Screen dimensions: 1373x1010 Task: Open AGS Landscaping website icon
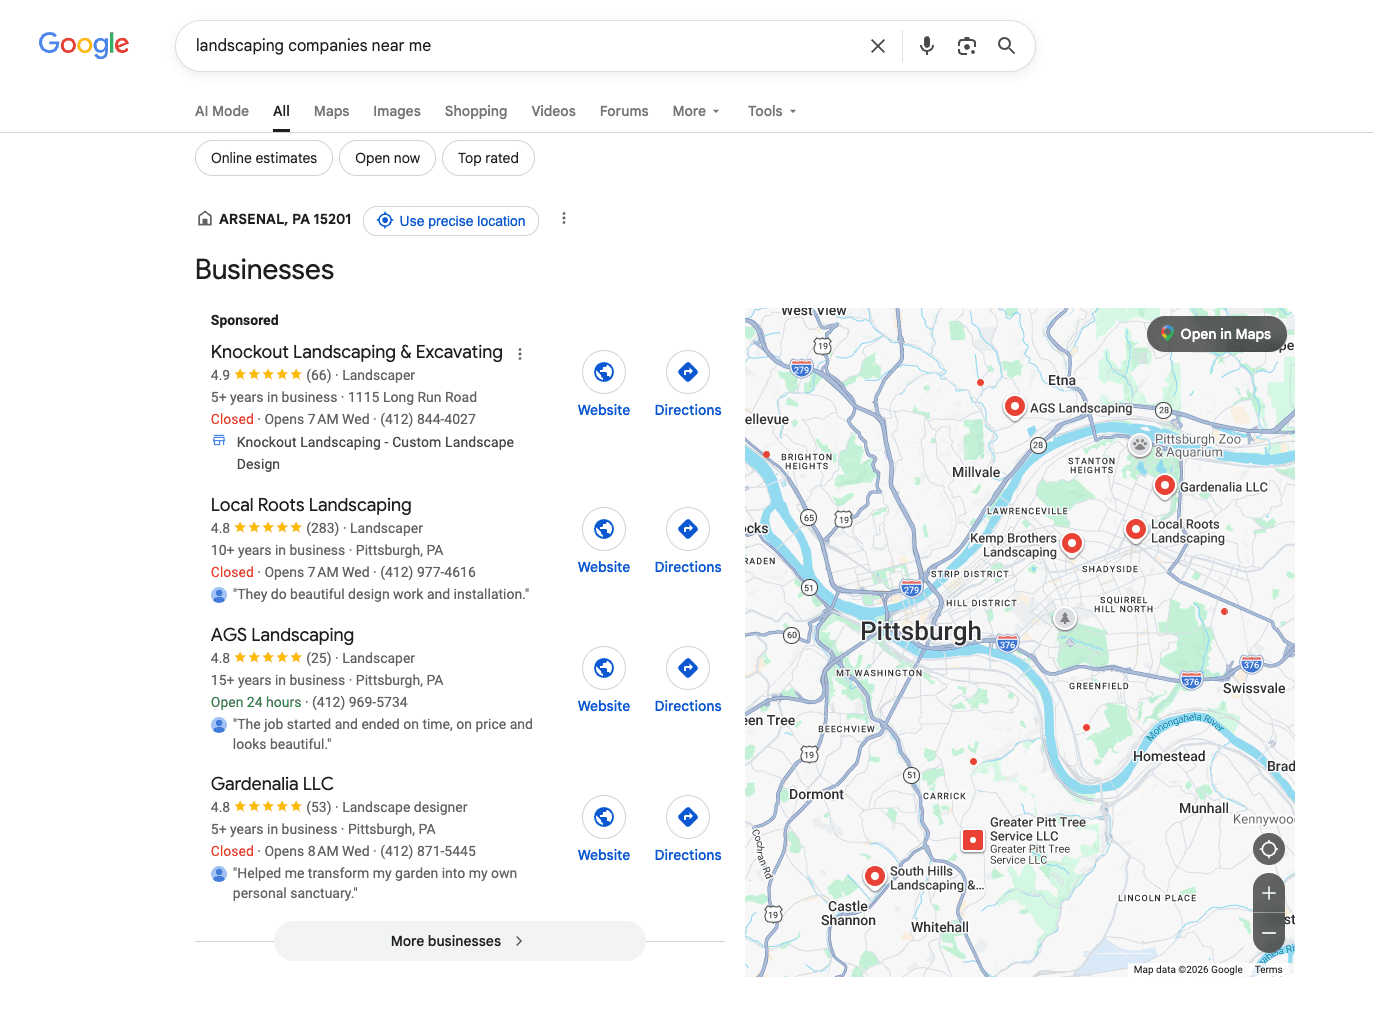[604, 668]
